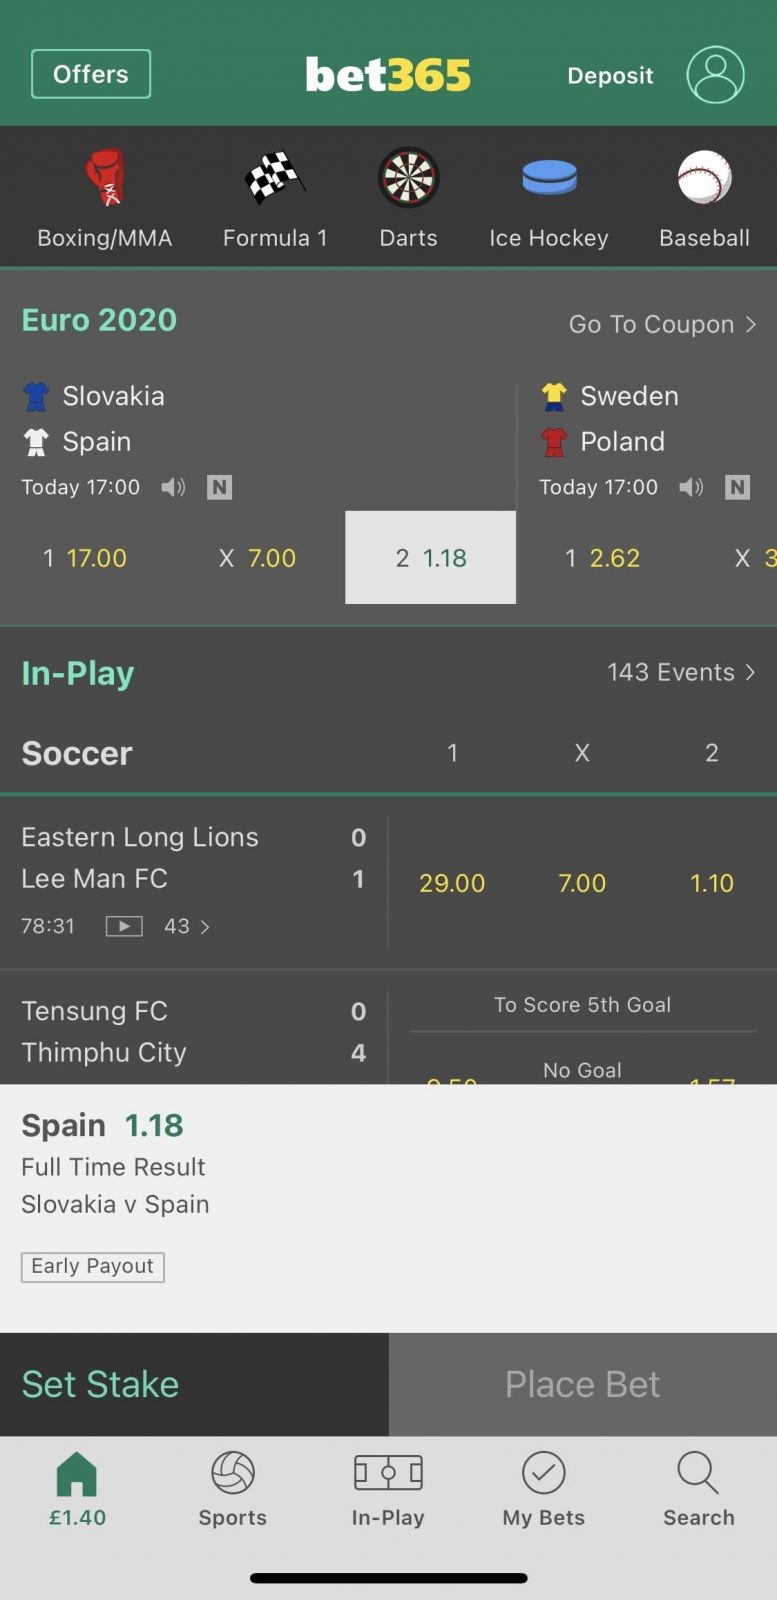Image resolution: width=777 pixels, height=1600 pixels.
Task: Tap the Deposit link
Action: [x=610, y=75]
